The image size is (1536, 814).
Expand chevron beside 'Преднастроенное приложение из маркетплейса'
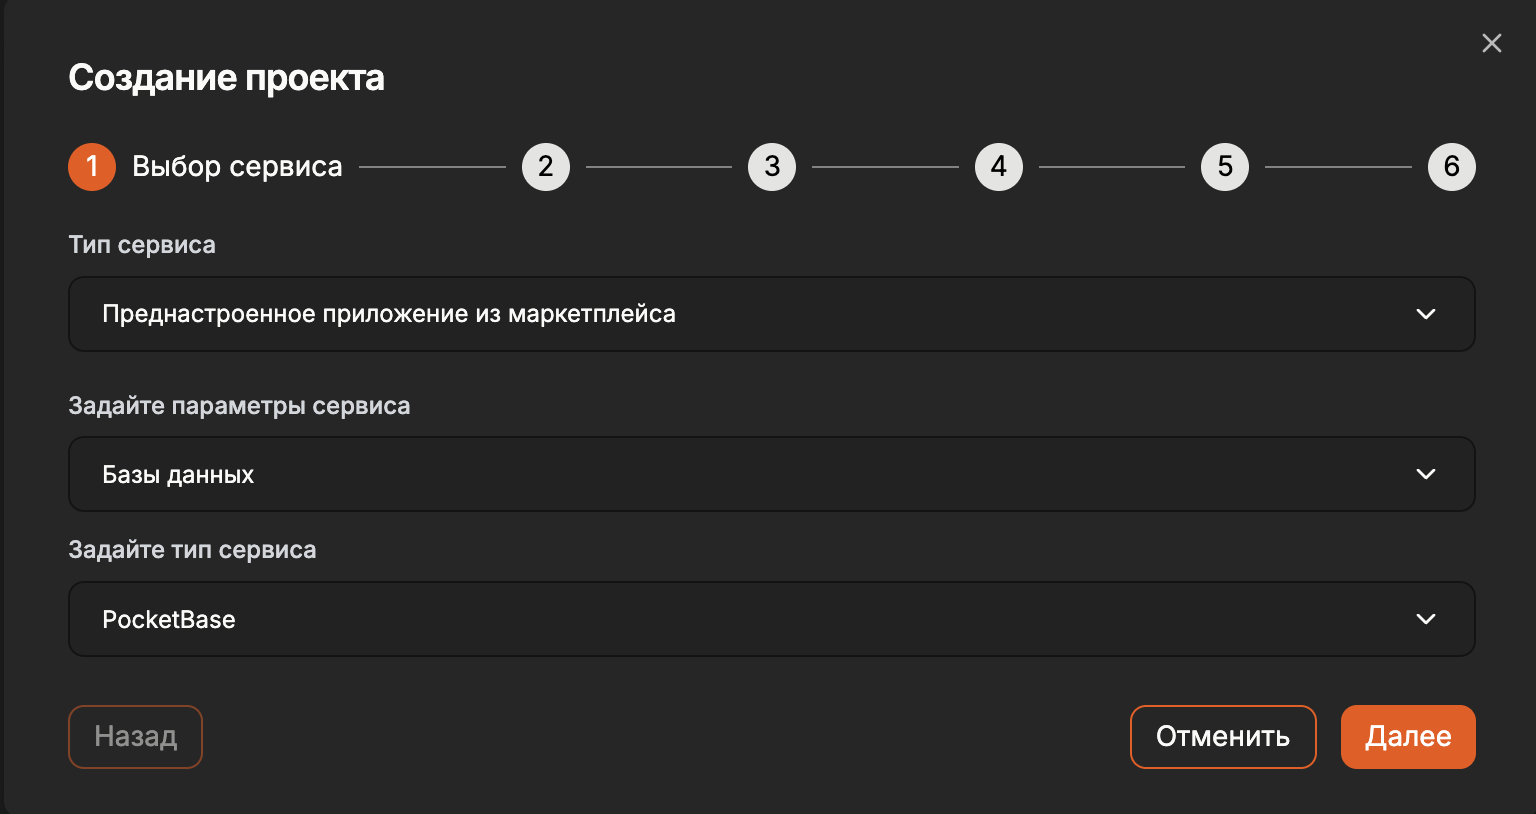(1426, 314)
